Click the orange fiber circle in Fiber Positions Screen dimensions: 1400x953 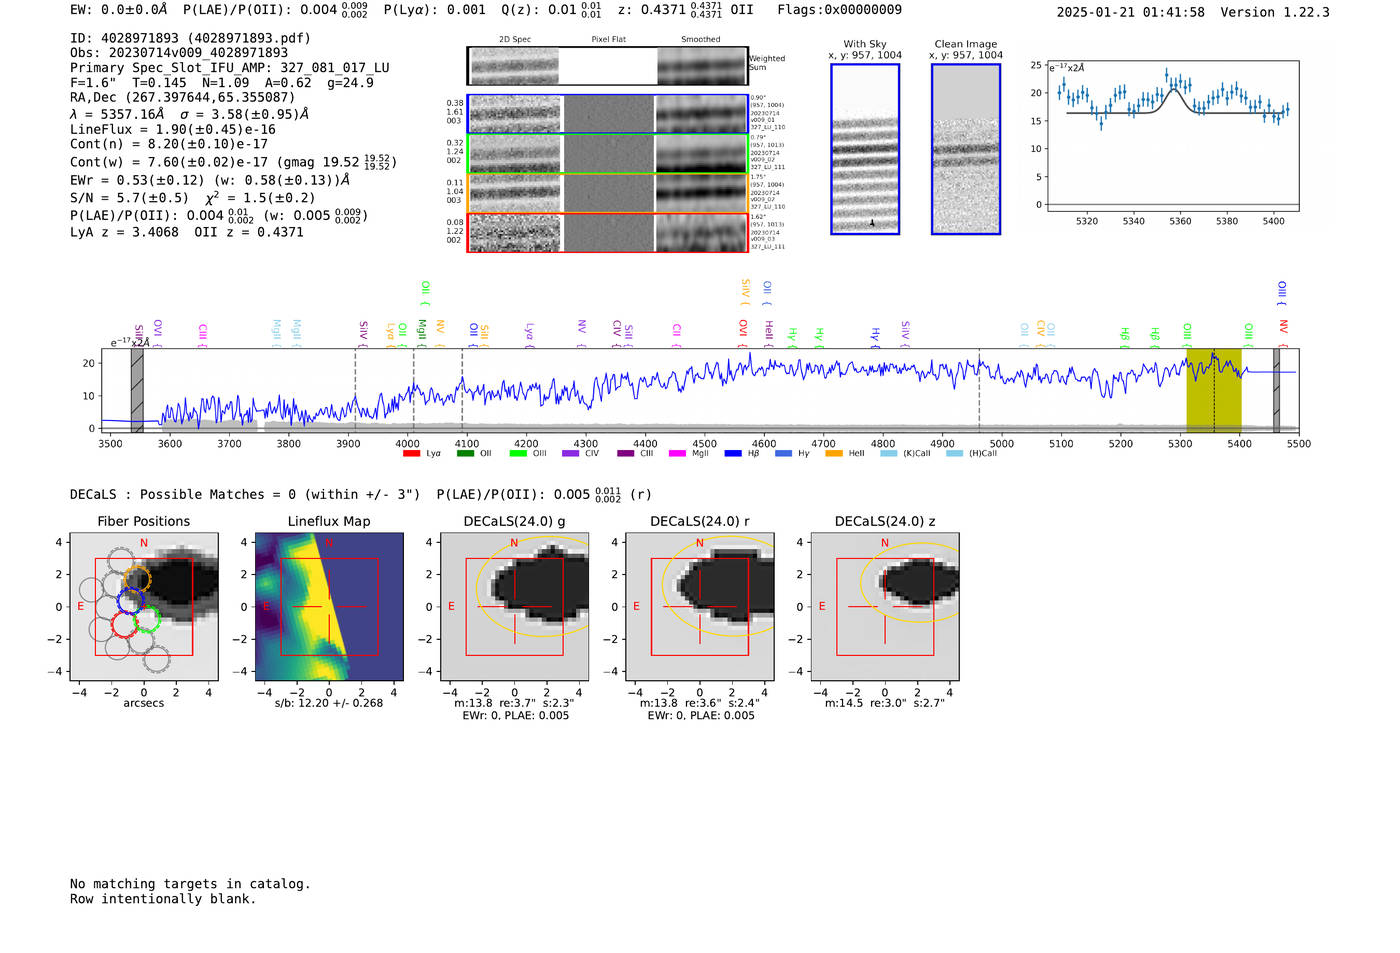[138, 579]
